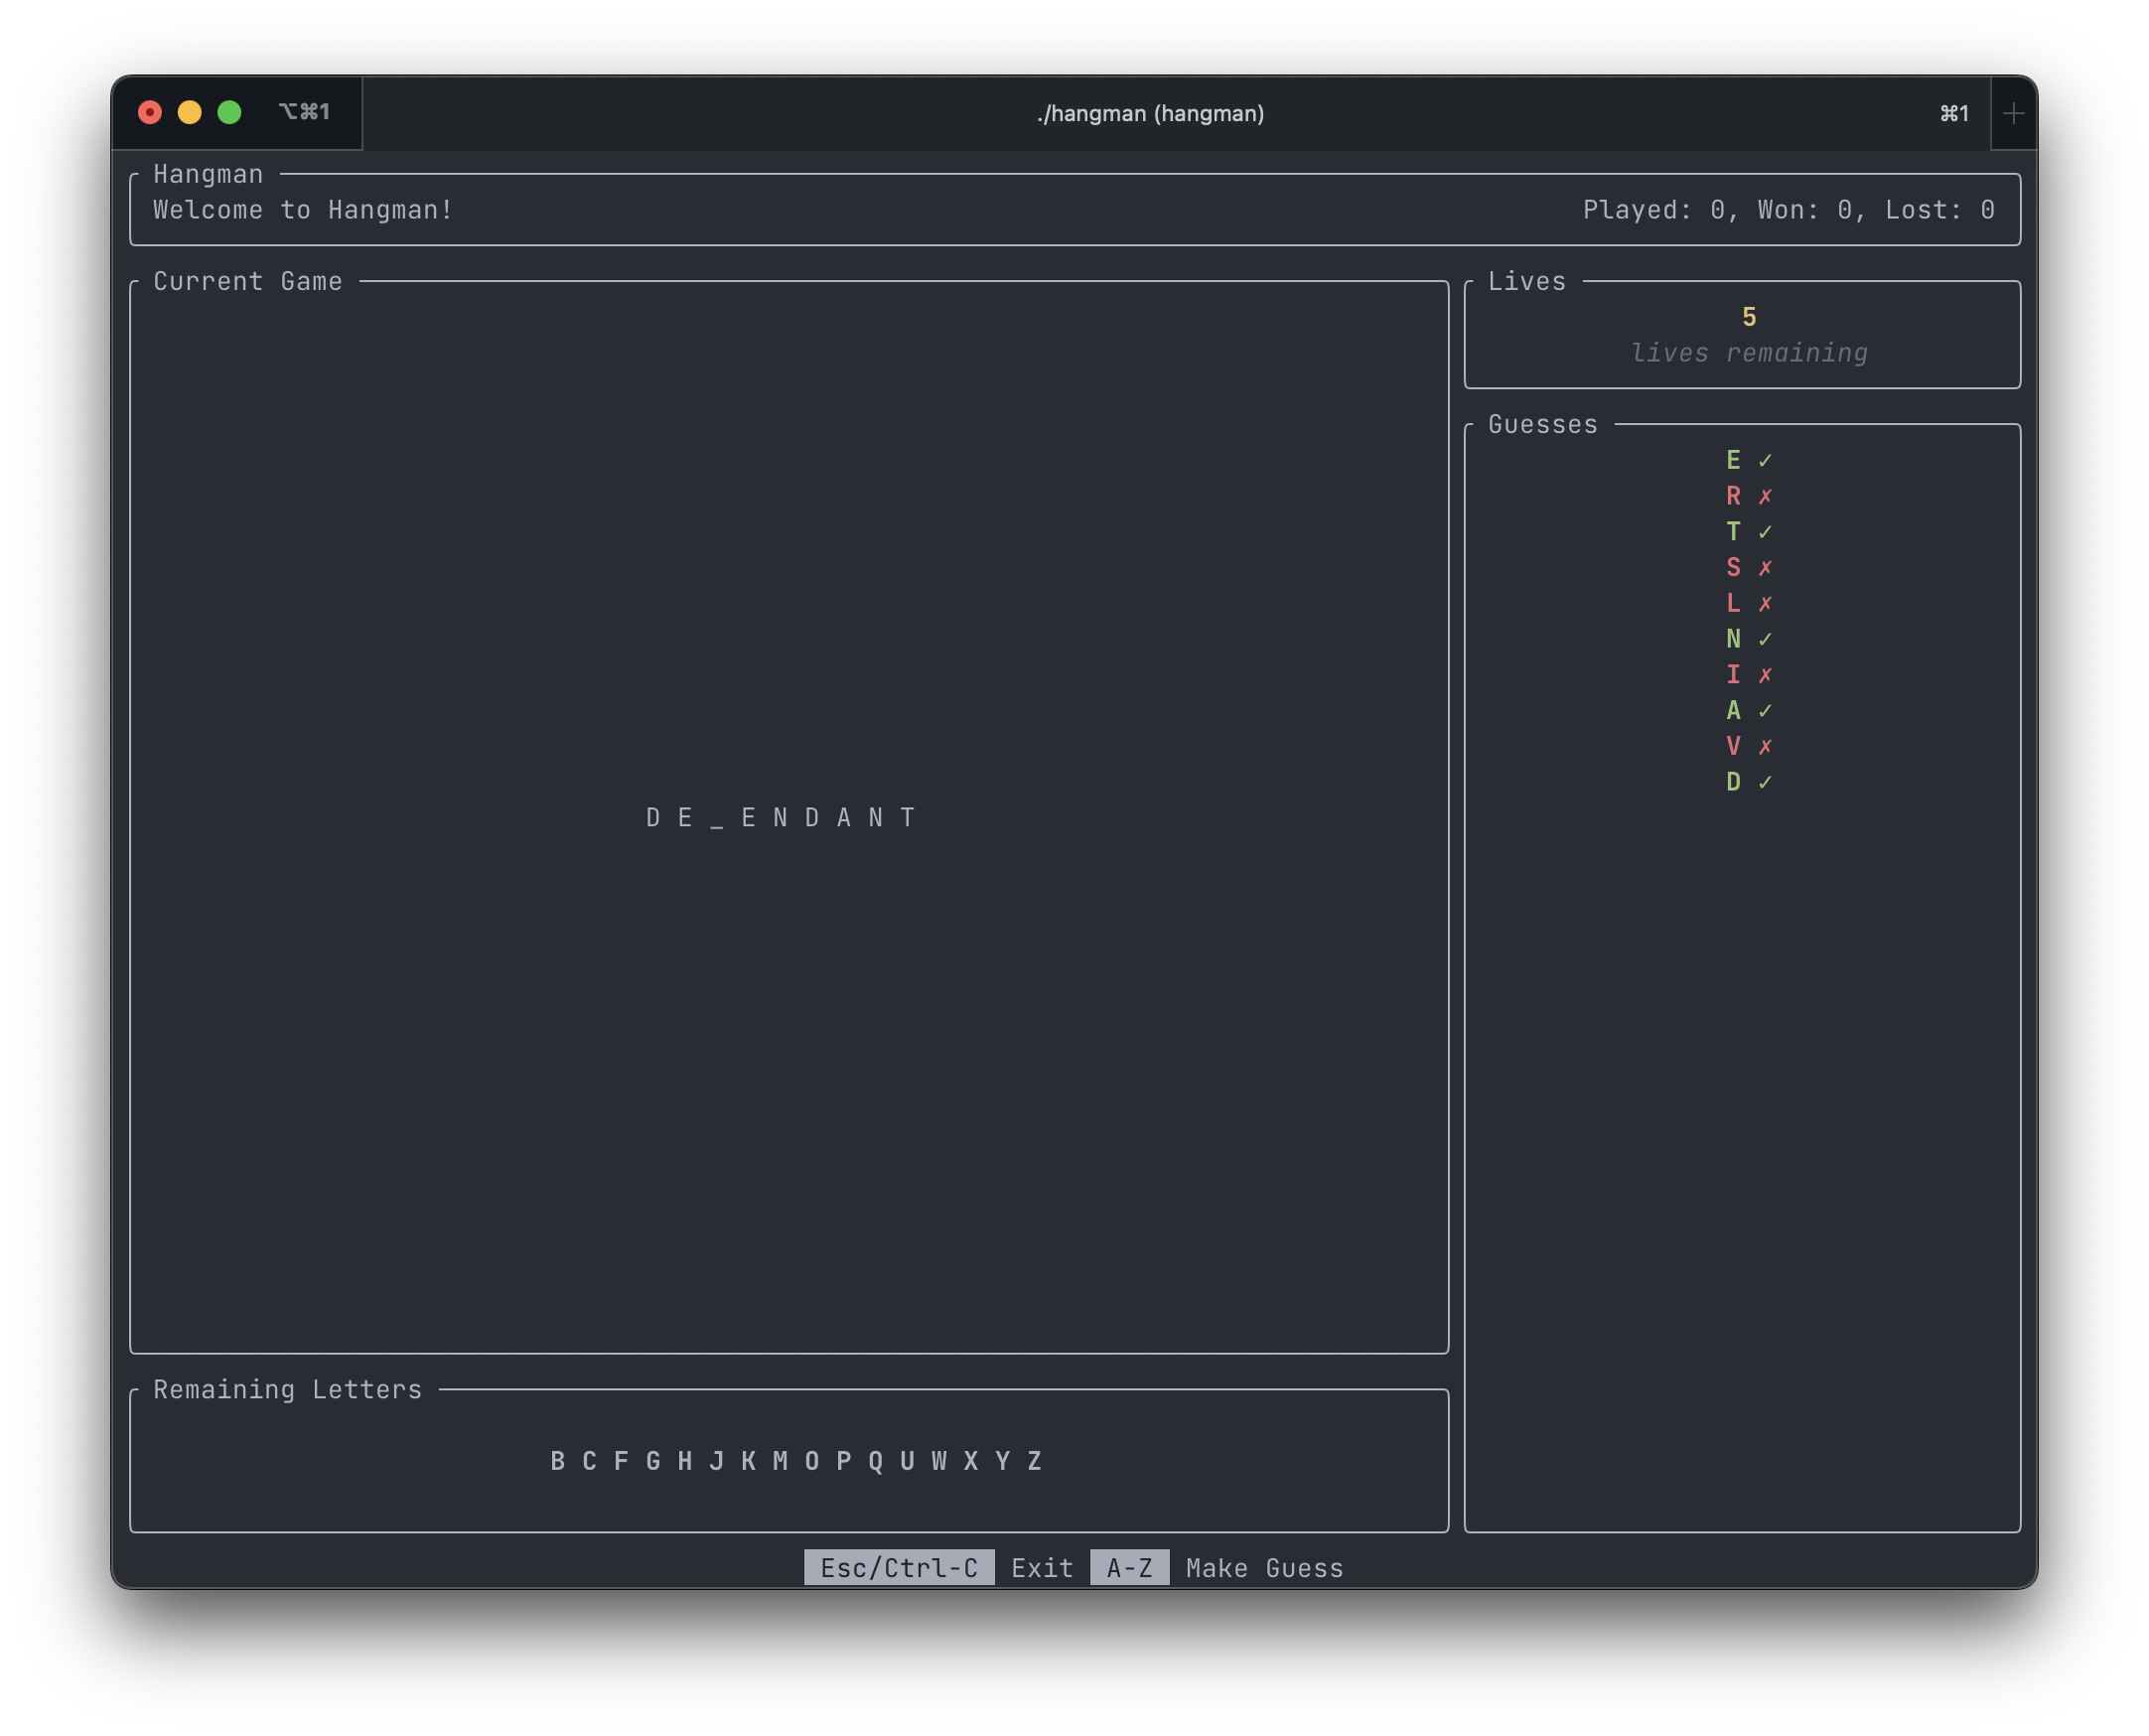Click the correct guess E checkmark

pos(1766,460)
